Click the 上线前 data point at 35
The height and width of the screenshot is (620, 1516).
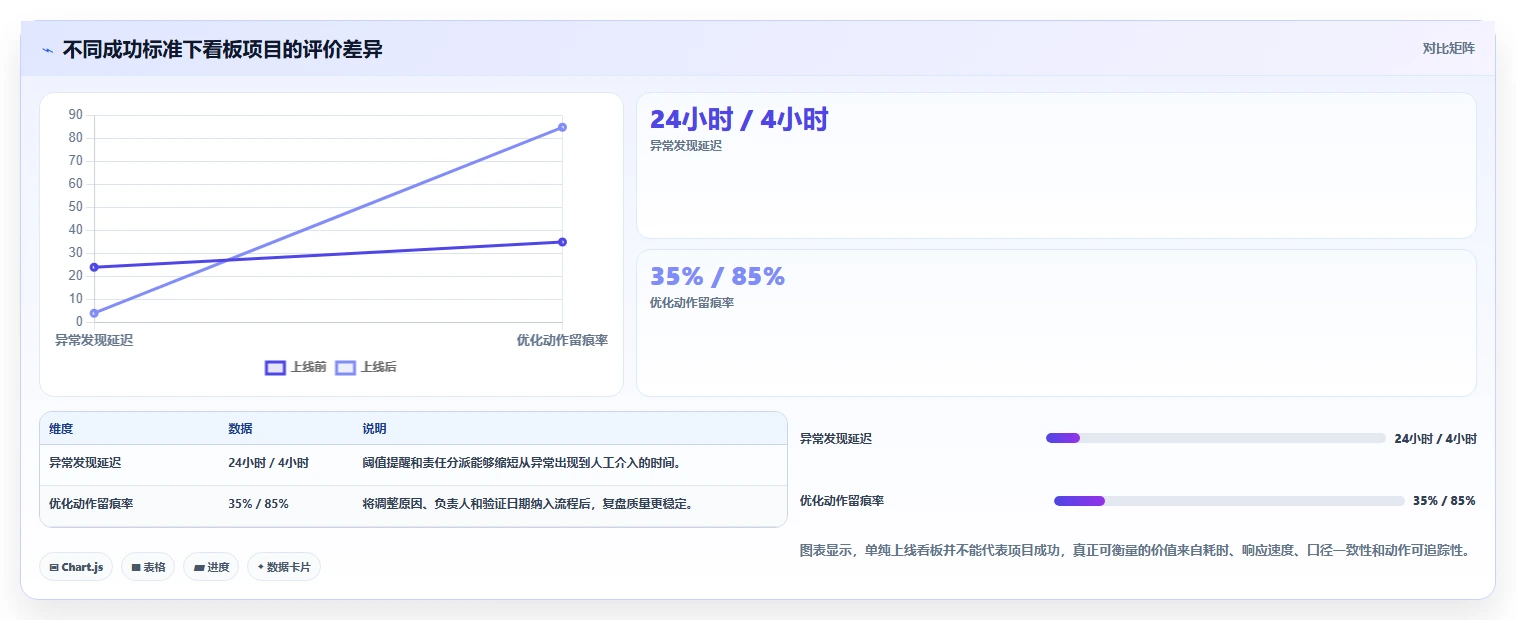click(x=563, y=242)
